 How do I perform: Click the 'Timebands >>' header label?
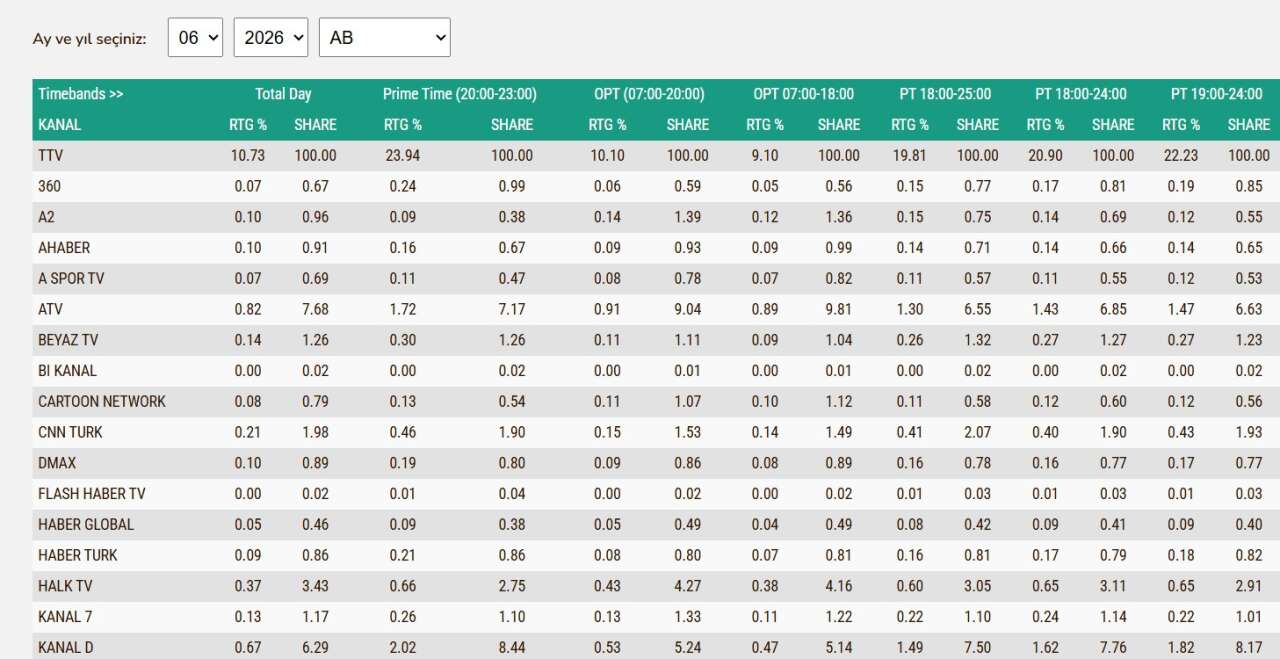[x=81, y=94]
